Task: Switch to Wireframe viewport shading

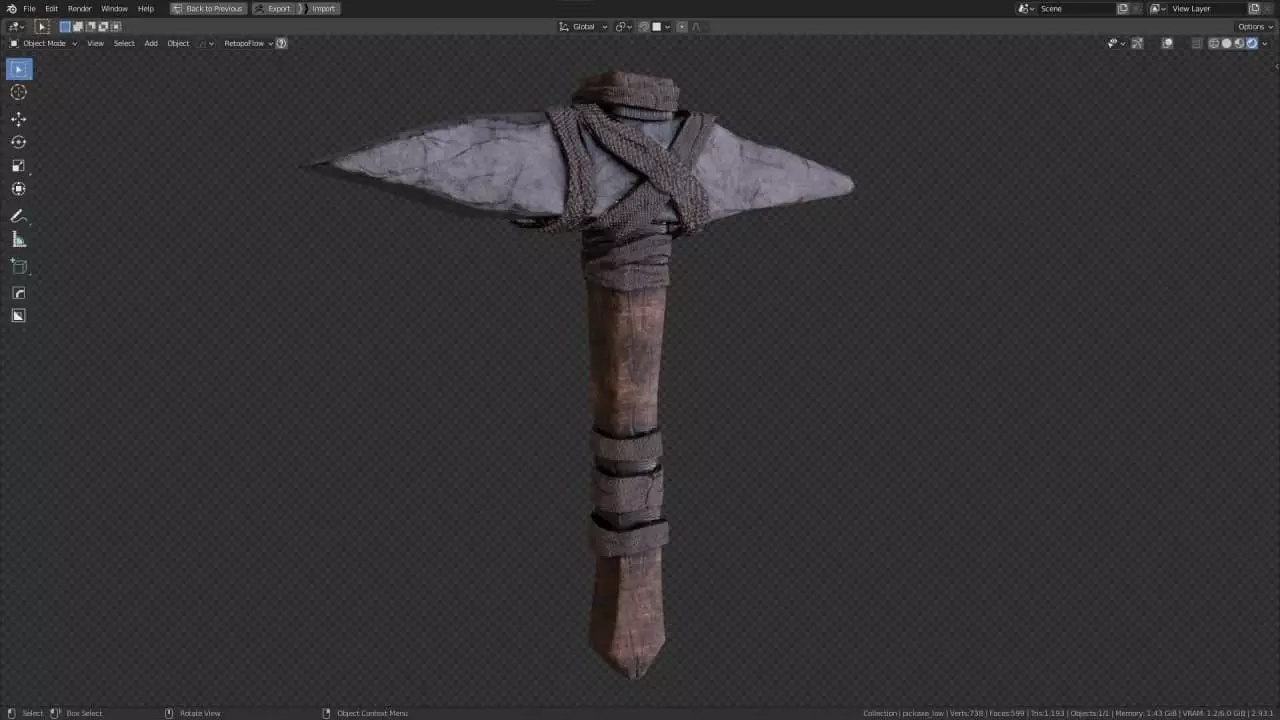Action: pos(1214,43)
